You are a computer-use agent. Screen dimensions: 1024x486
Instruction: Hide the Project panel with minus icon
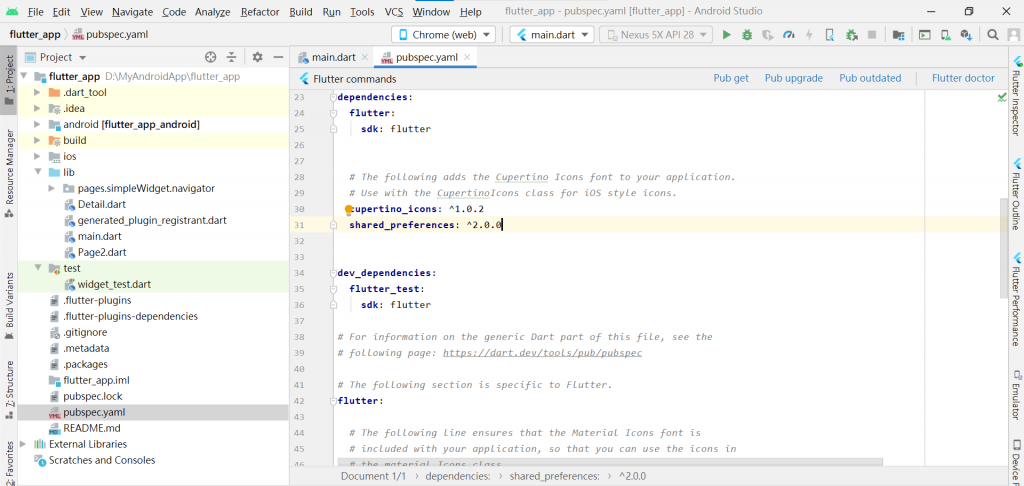278,57
